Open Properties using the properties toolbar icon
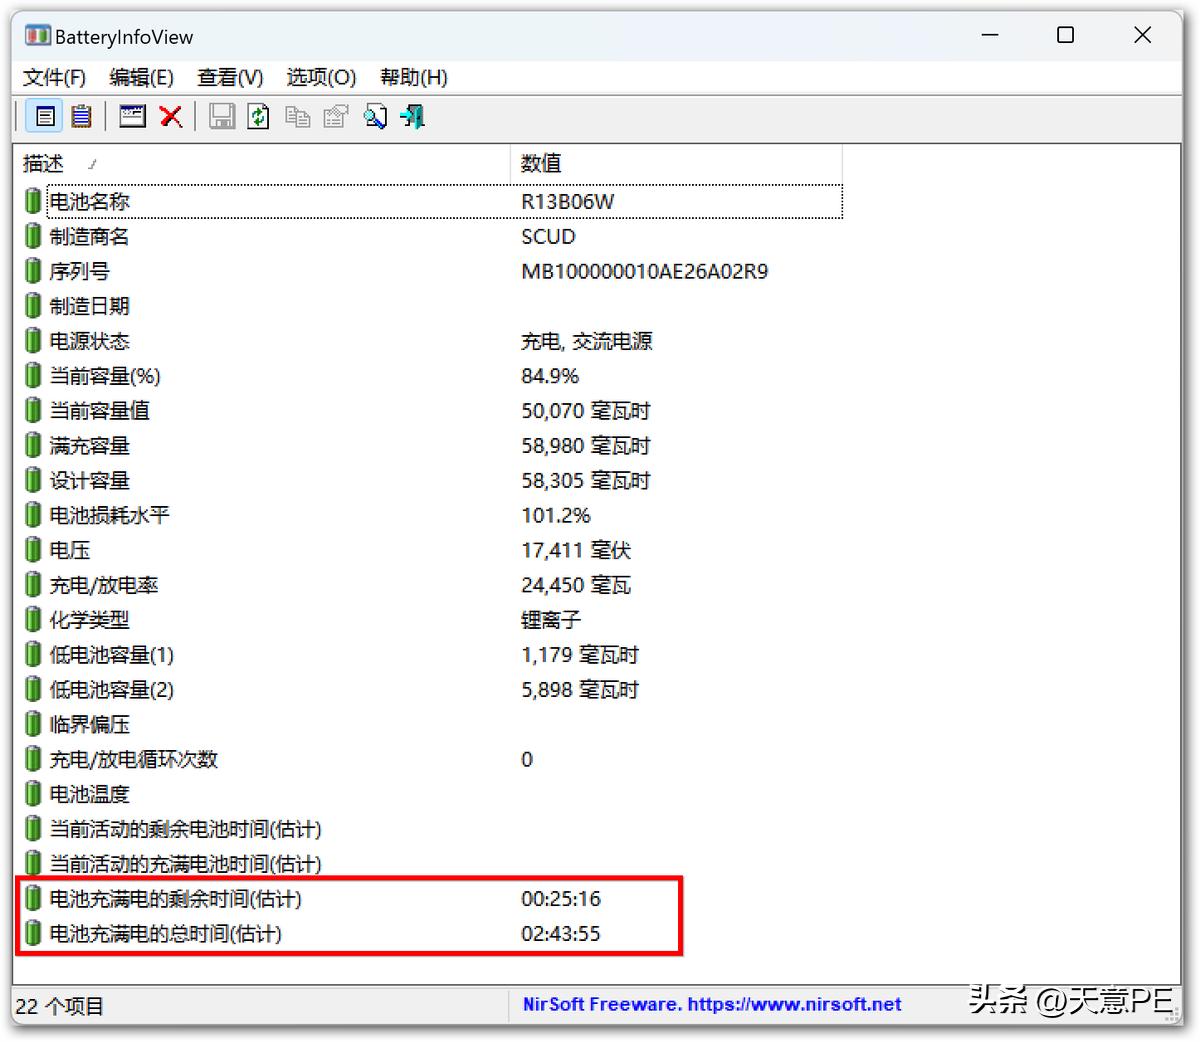The image size is (1200, 1042). pyautogui.click(x=335, y=116)
